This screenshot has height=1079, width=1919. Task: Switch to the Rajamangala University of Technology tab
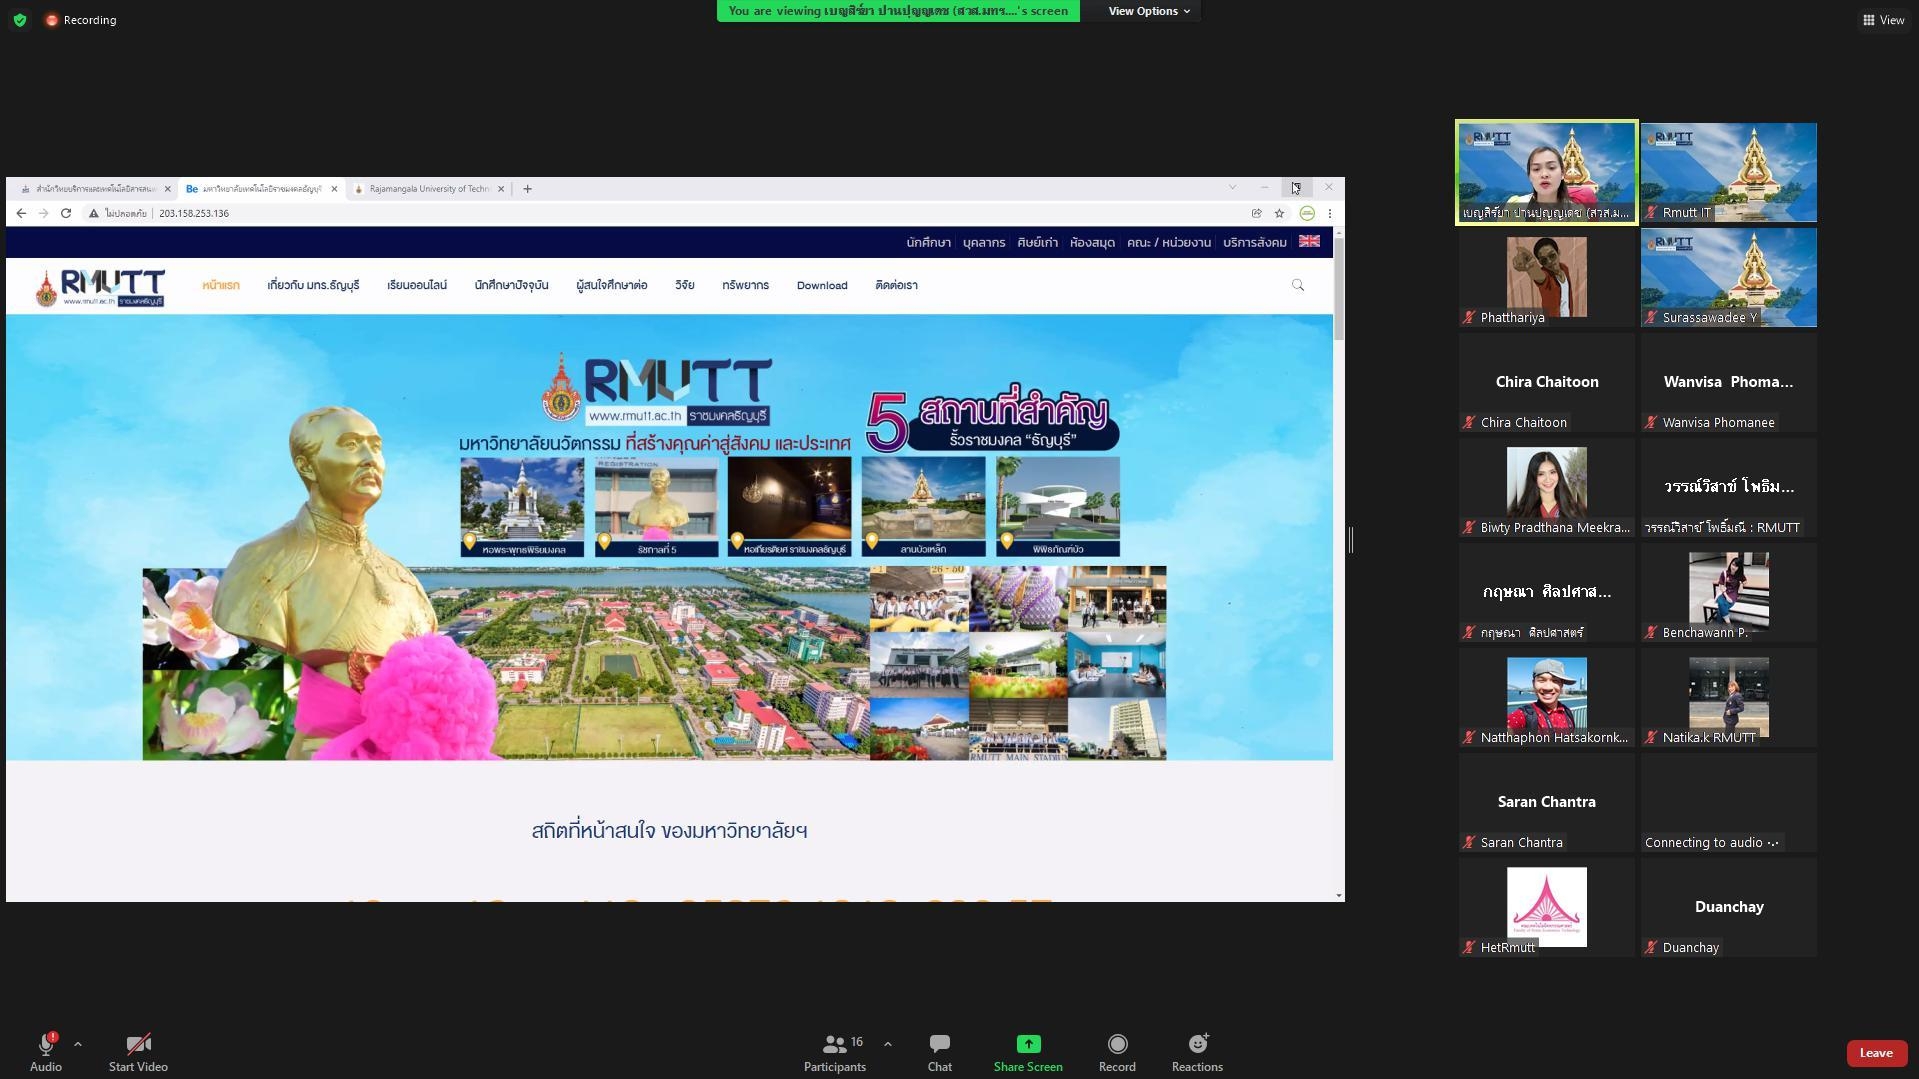429,188
